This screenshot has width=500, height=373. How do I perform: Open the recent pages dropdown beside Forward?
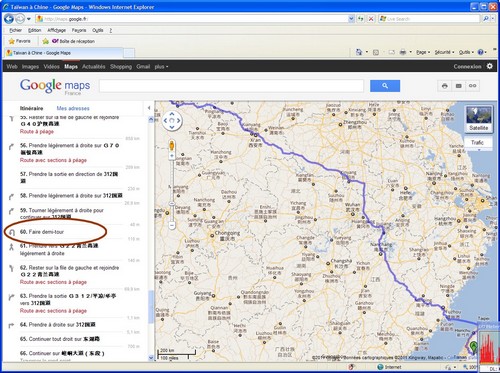(x=29, y=19)
